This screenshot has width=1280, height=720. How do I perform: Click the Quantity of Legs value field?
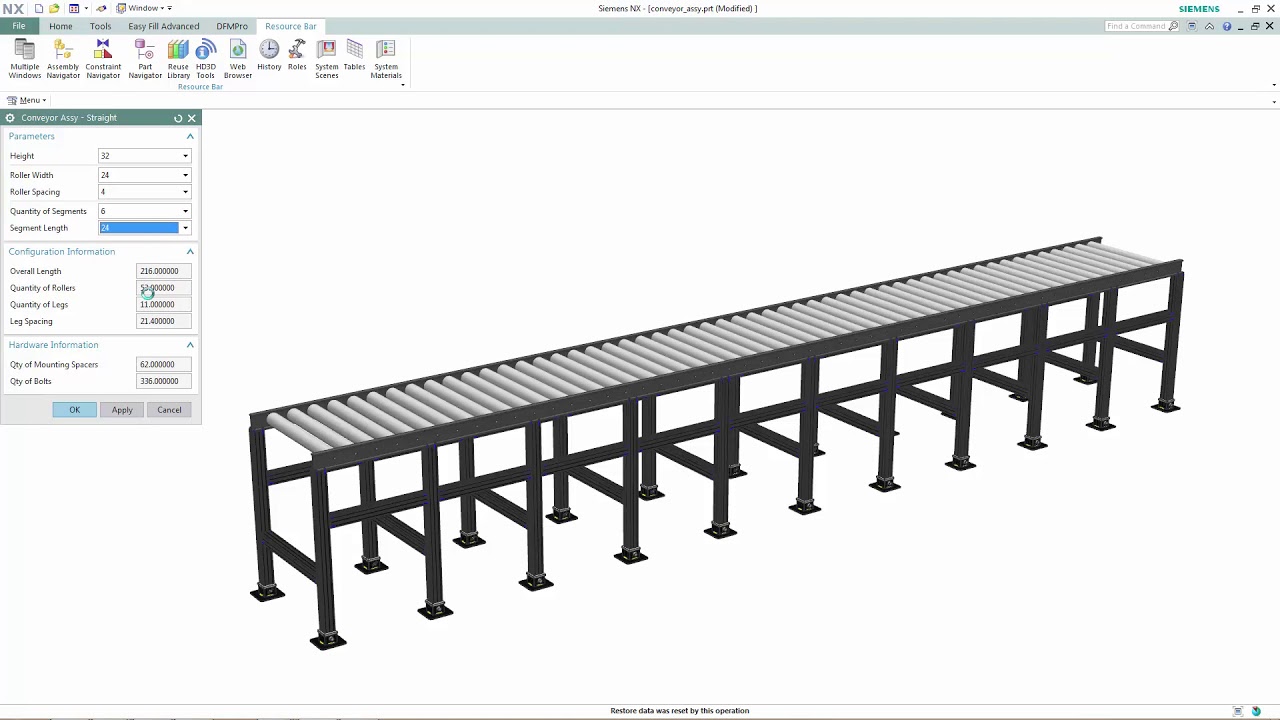coord(163,304)
